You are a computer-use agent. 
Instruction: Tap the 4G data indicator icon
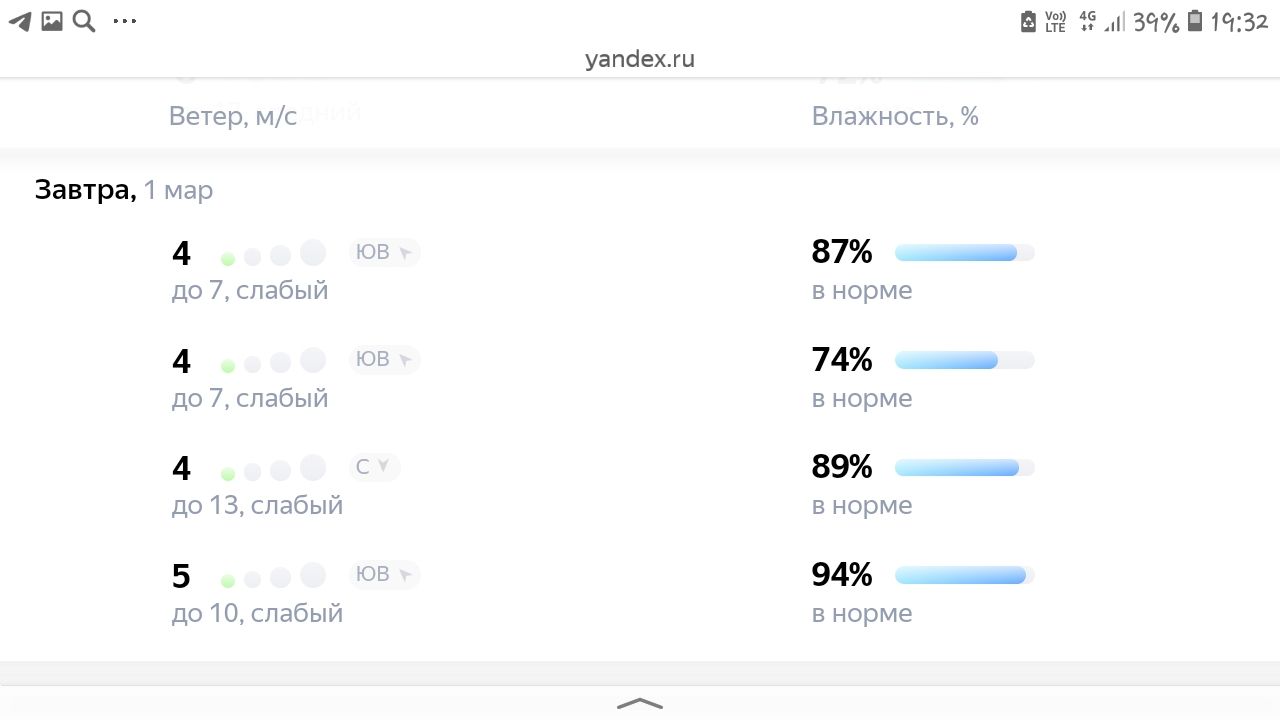[1087, 22]
